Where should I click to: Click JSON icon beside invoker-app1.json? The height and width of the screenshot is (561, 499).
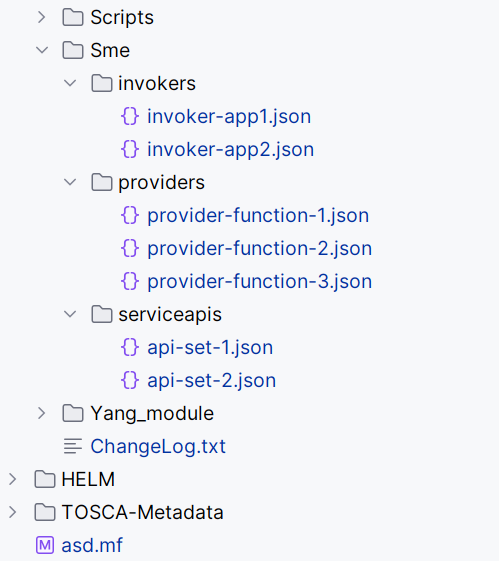point(130,116)
